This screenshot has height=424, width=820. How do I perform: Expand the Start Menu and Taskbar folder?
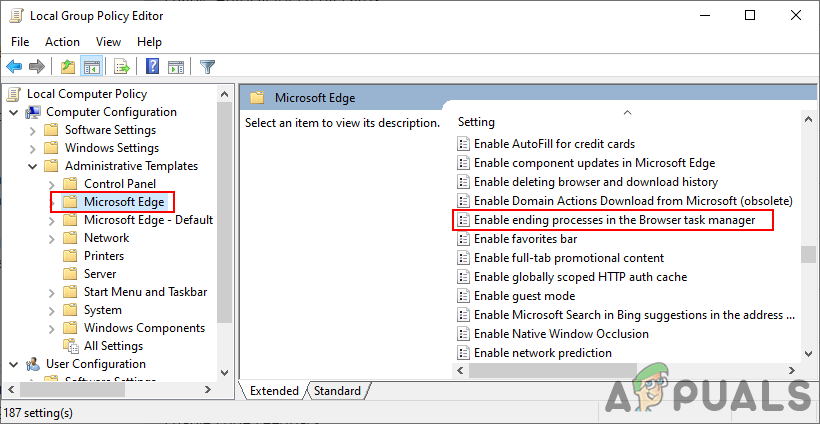pyautogui.click(x=52, y=292)
